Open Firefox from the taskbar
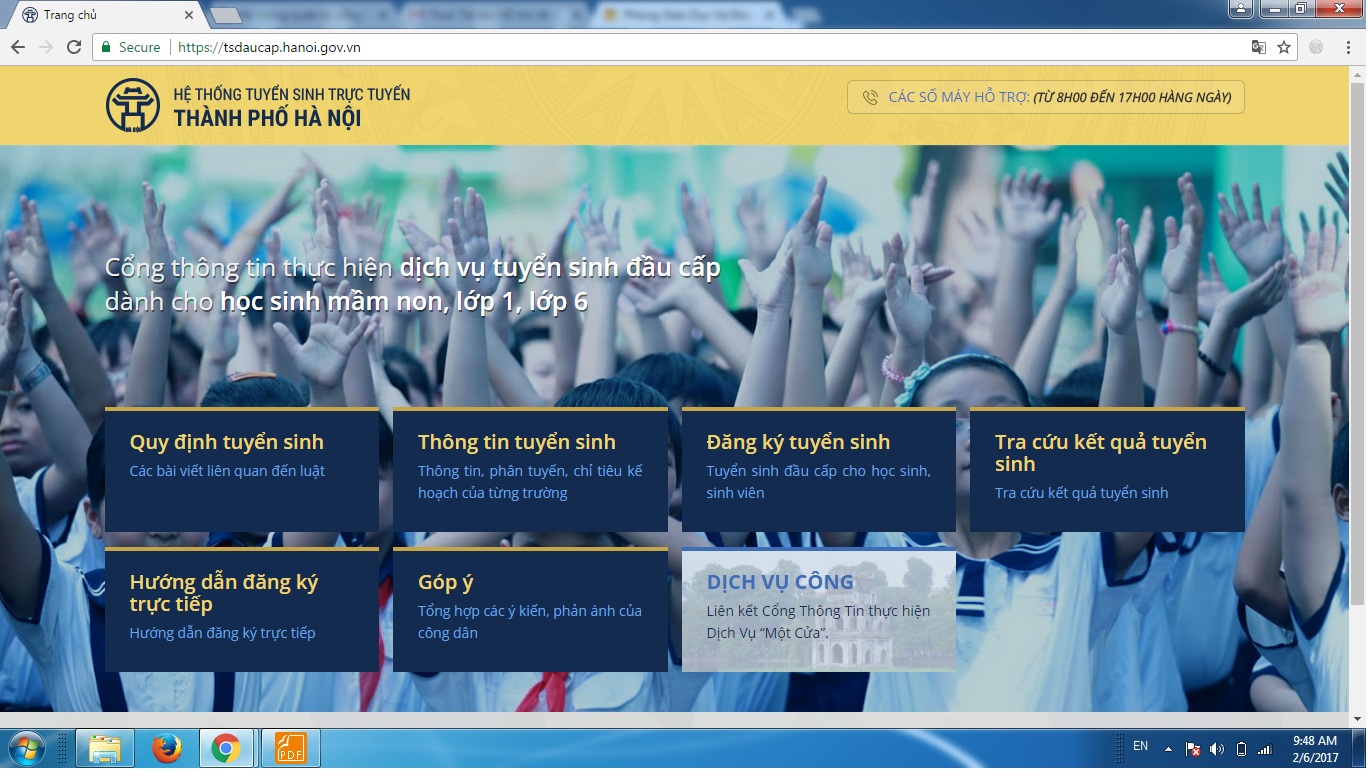This screenshot has width=1368, height=780. coord(167,748)
